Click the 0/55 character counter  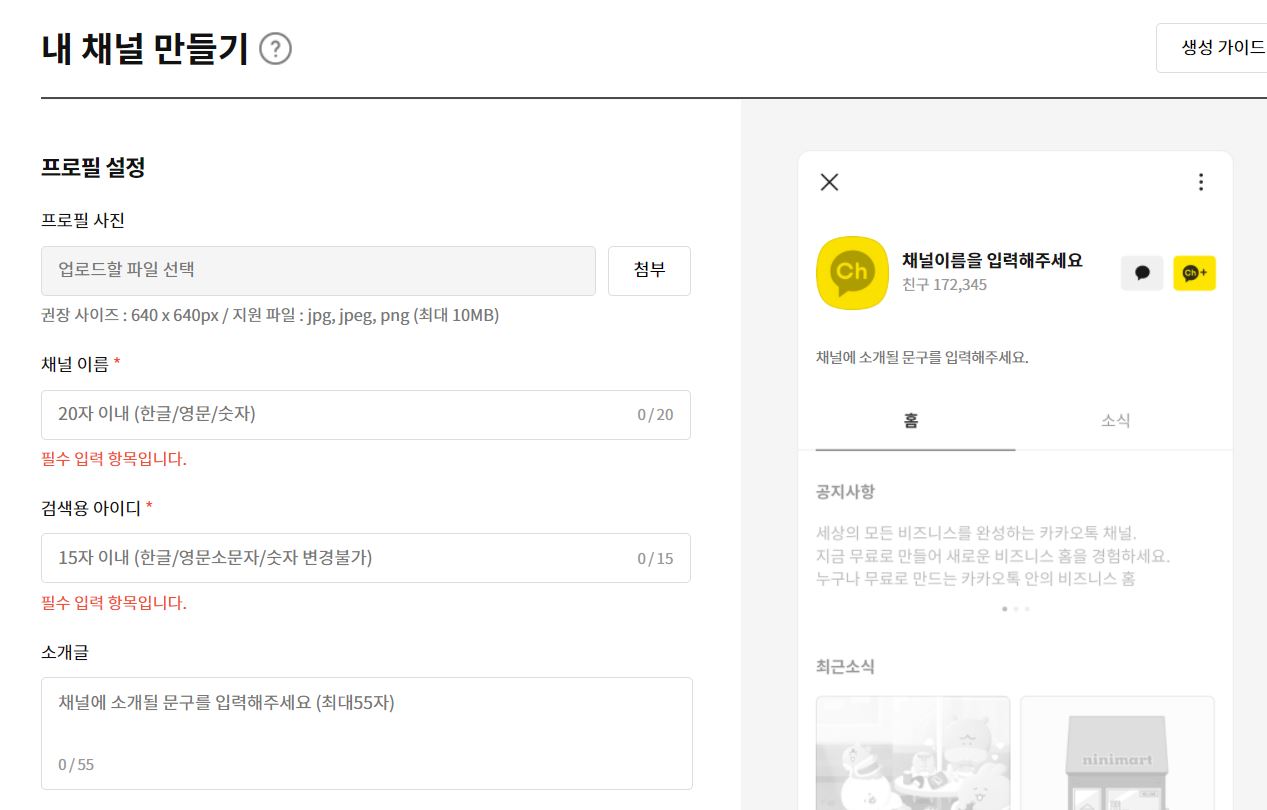click(76, 764)
